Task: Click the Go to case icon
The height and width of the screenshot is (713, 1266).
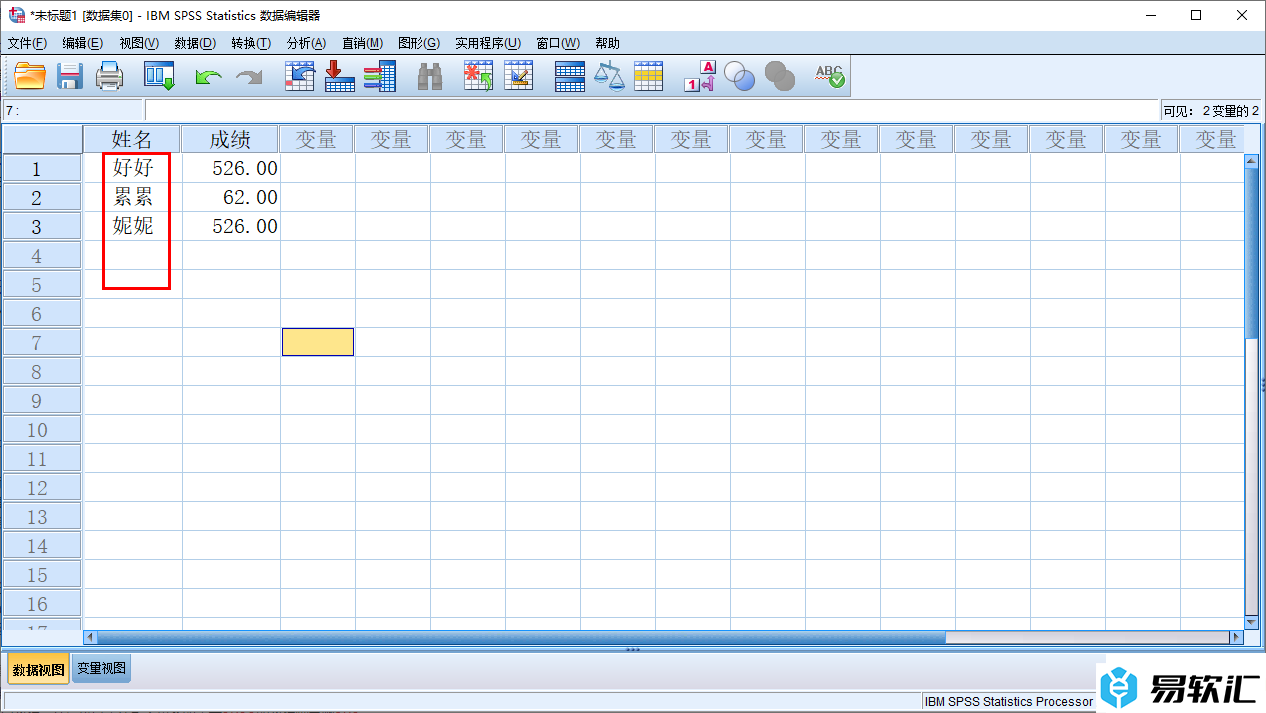Action: (299, 76)
